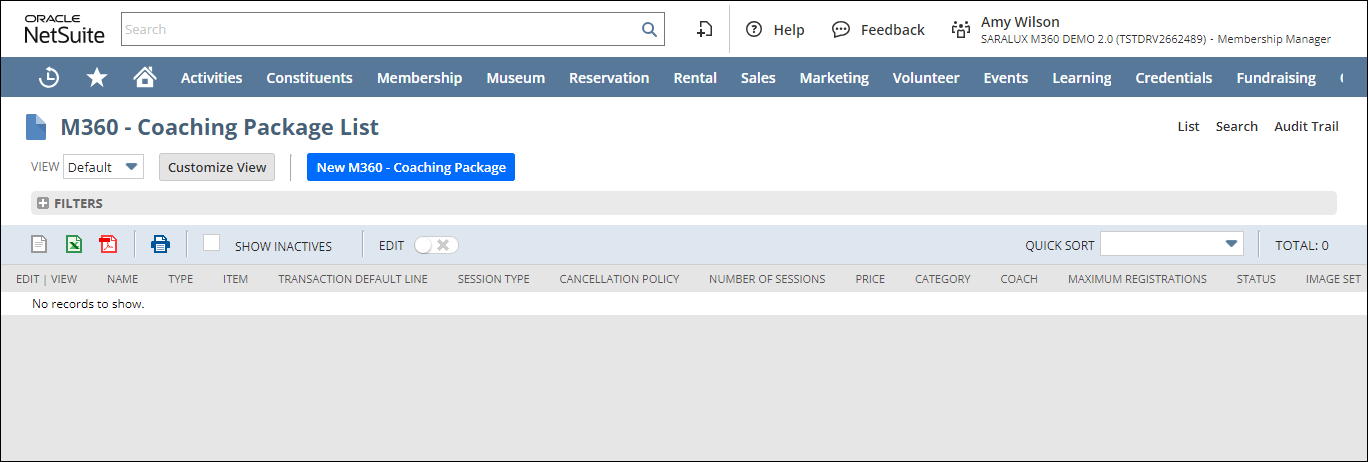The width and height of the screenshot is (1368, 462).
Task: Click the Print icon
Action: point(160,244)
